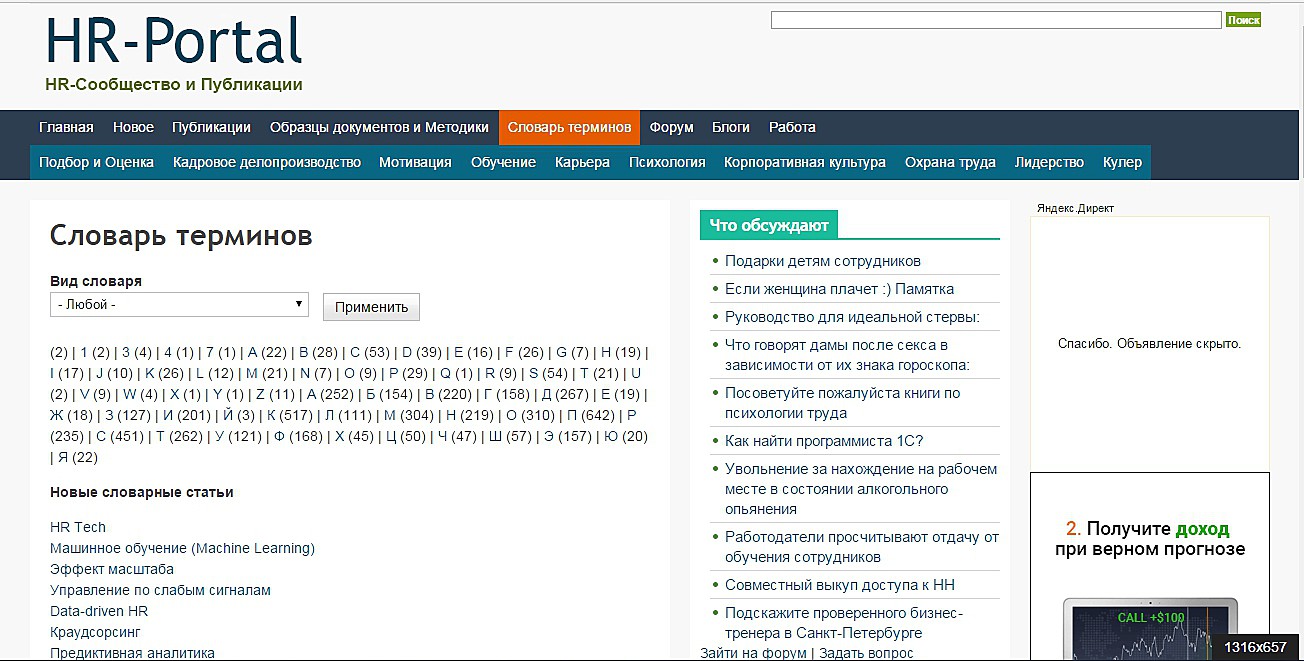Filter glossary by Cyrillic letter Б
Viewport: 1304px width, 661px height.
coord(371,394)
